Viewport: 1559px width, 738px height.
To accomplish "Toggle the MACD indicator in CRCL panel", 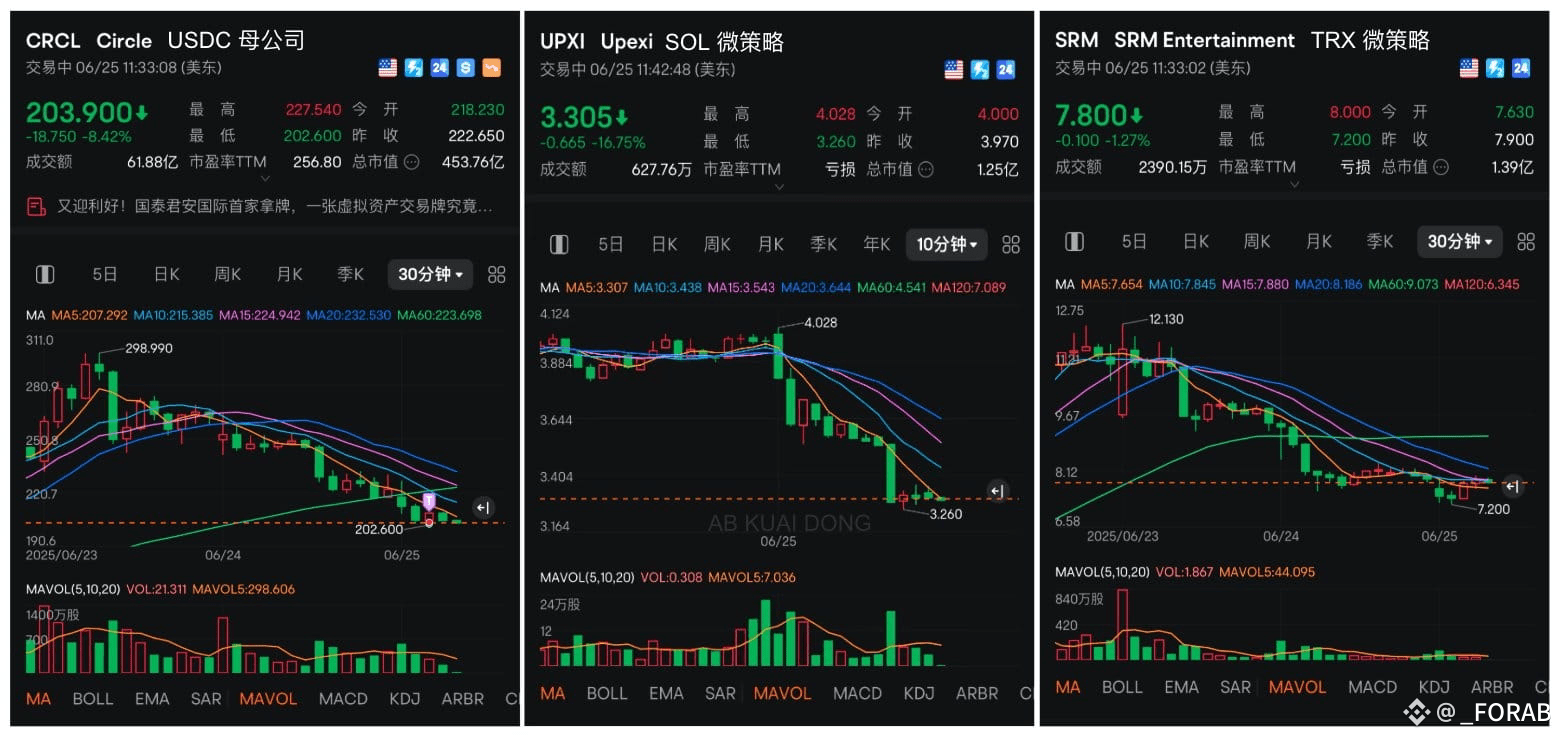I will [x=343, y=698].
